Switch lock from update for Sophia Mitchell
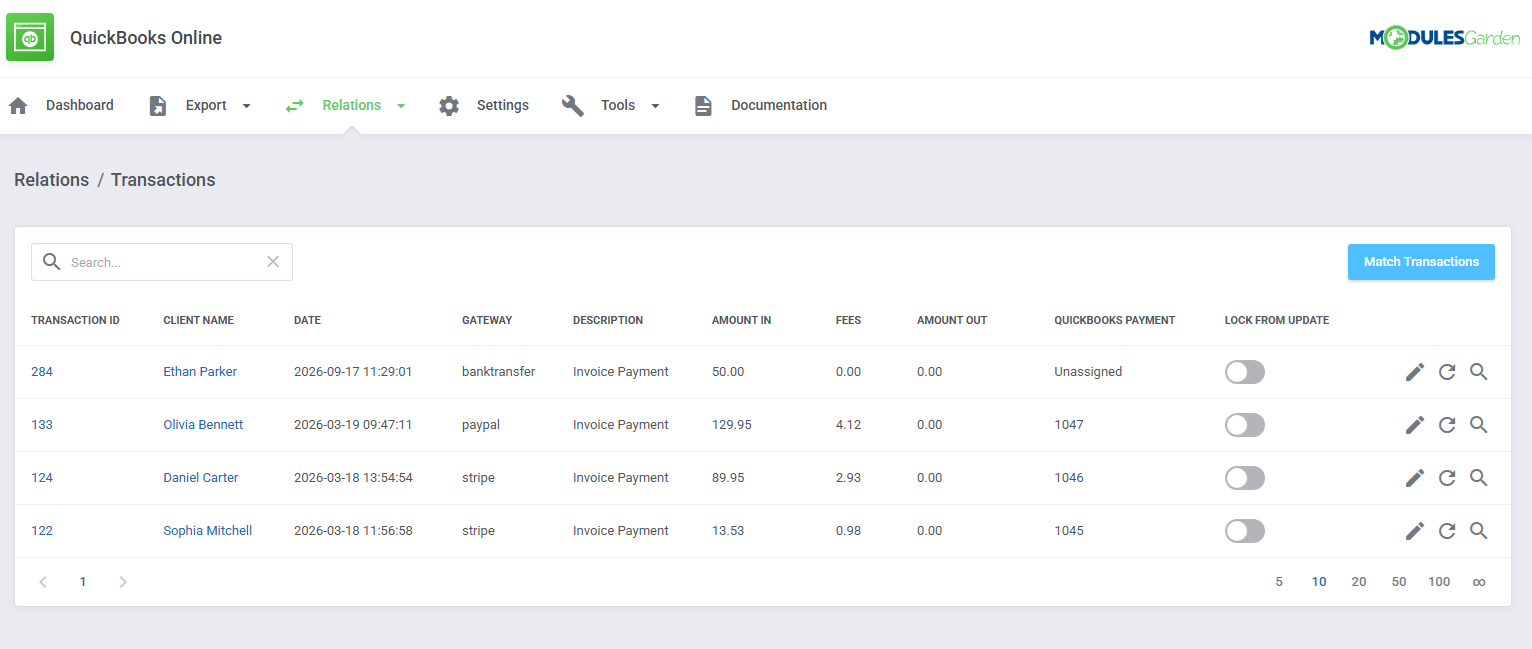The height and width of the screenshot is (649, 1532). 1245,531
